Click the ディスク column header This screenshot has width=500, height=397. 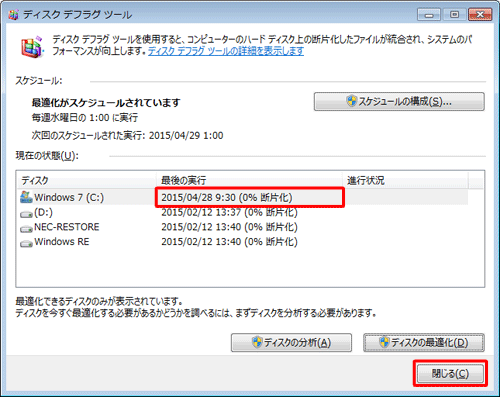(86, 180)
